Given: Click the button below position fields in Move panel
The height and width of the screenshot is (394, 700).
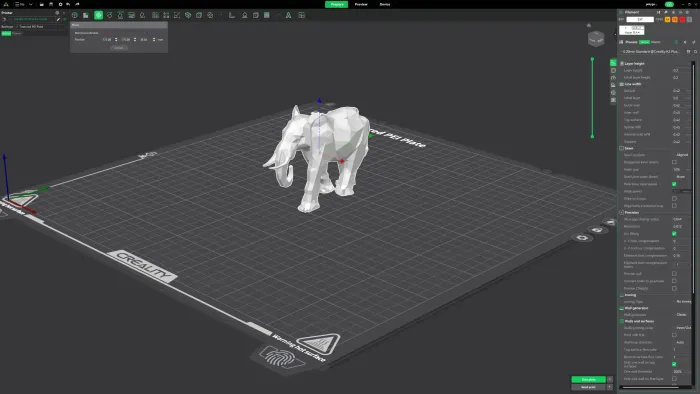Looking at the screenshot, I should 118,48.
